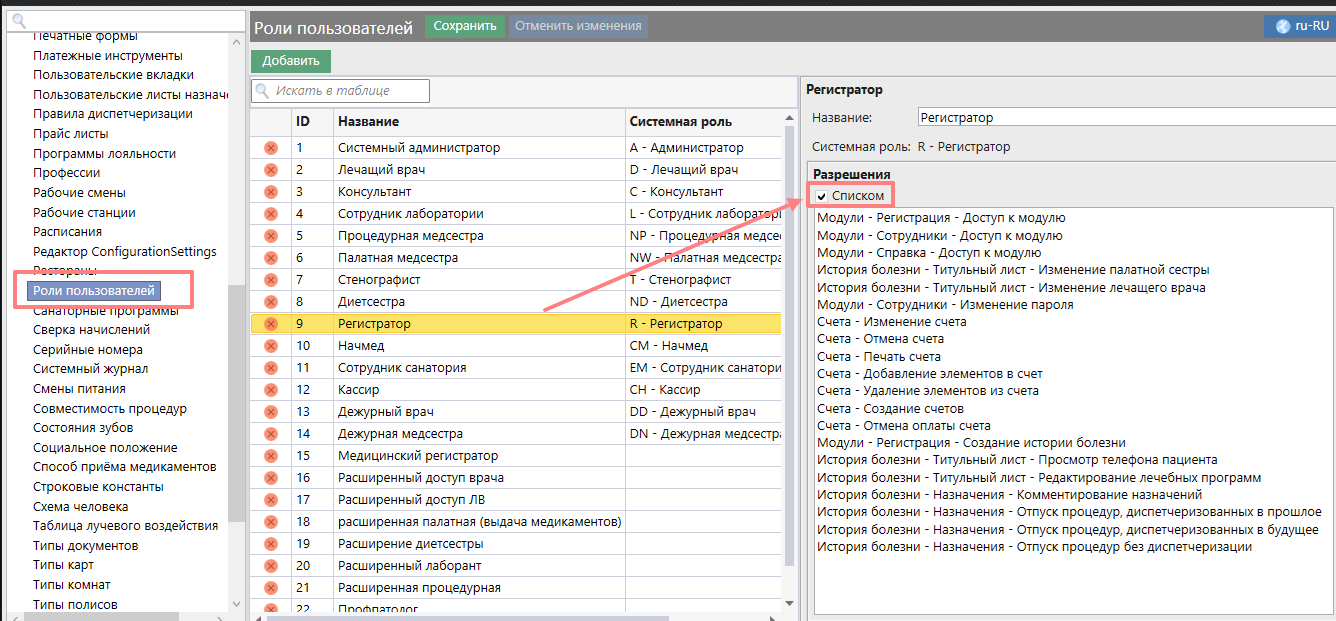The image size is (1336, 621).
Task: Select the Счета - Печать счета permission
Action: (x=878, y=357)
